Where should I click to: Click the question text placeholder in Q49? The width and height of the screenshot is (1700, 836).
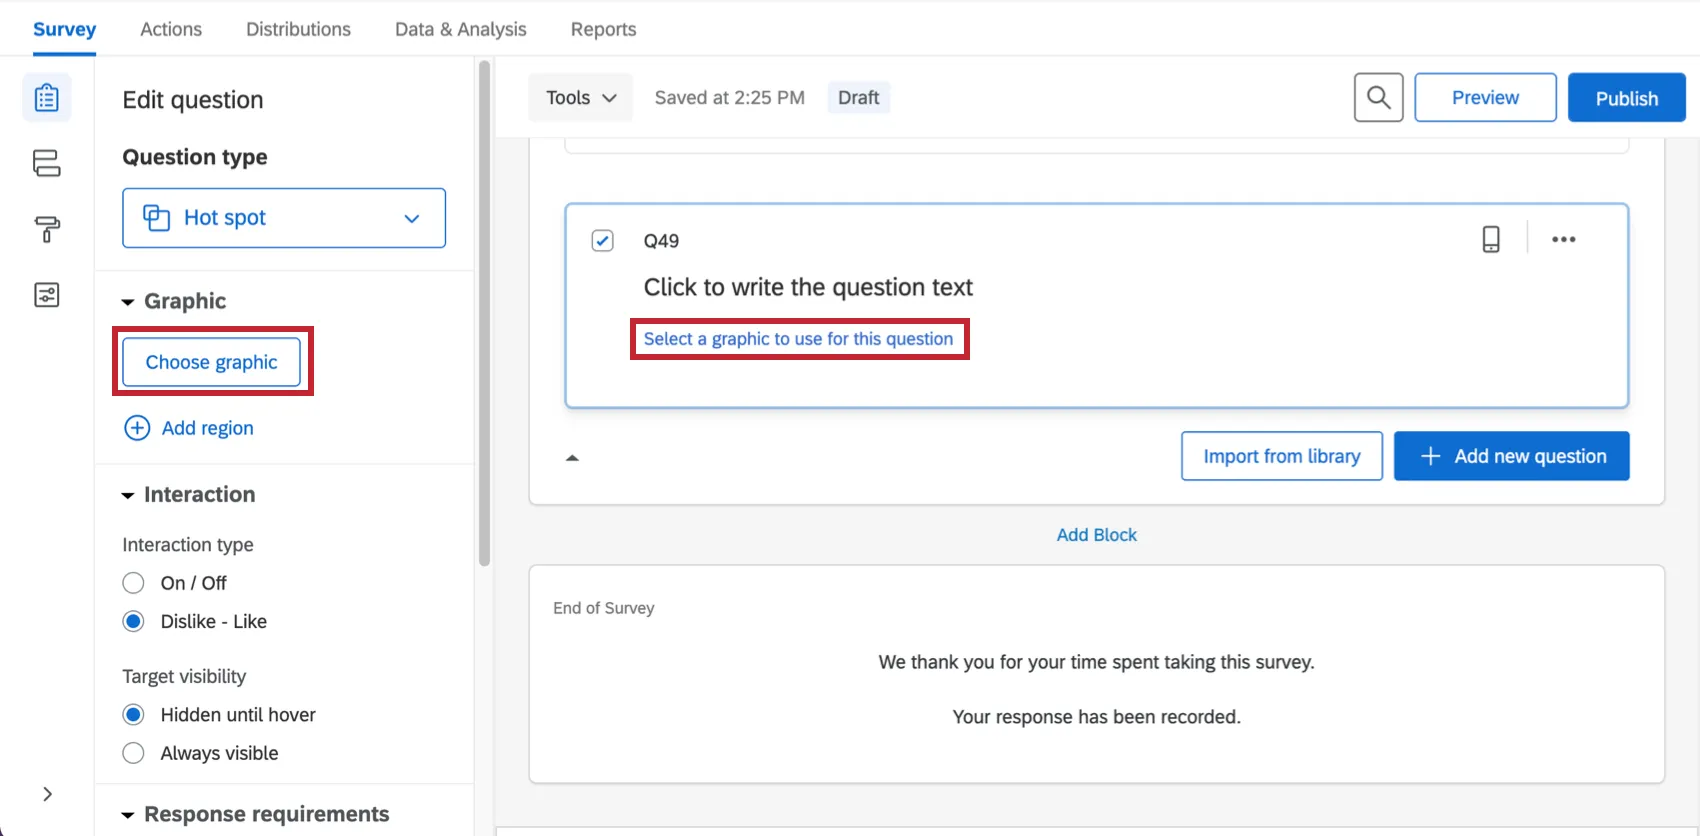click(x=808, y=288)
